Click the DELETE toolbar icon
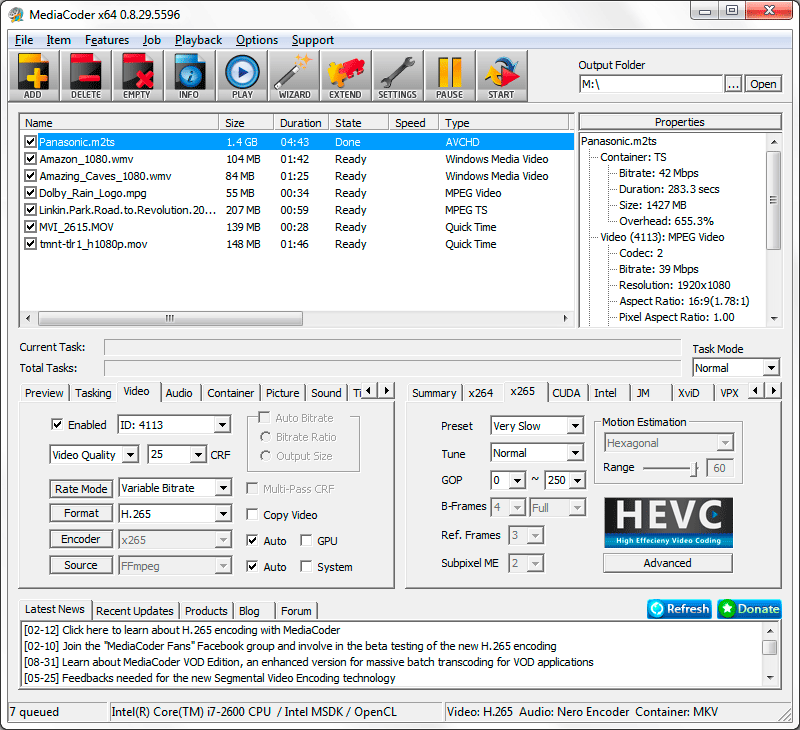This screenshot has width=800, height=730. tap(85, 75)
